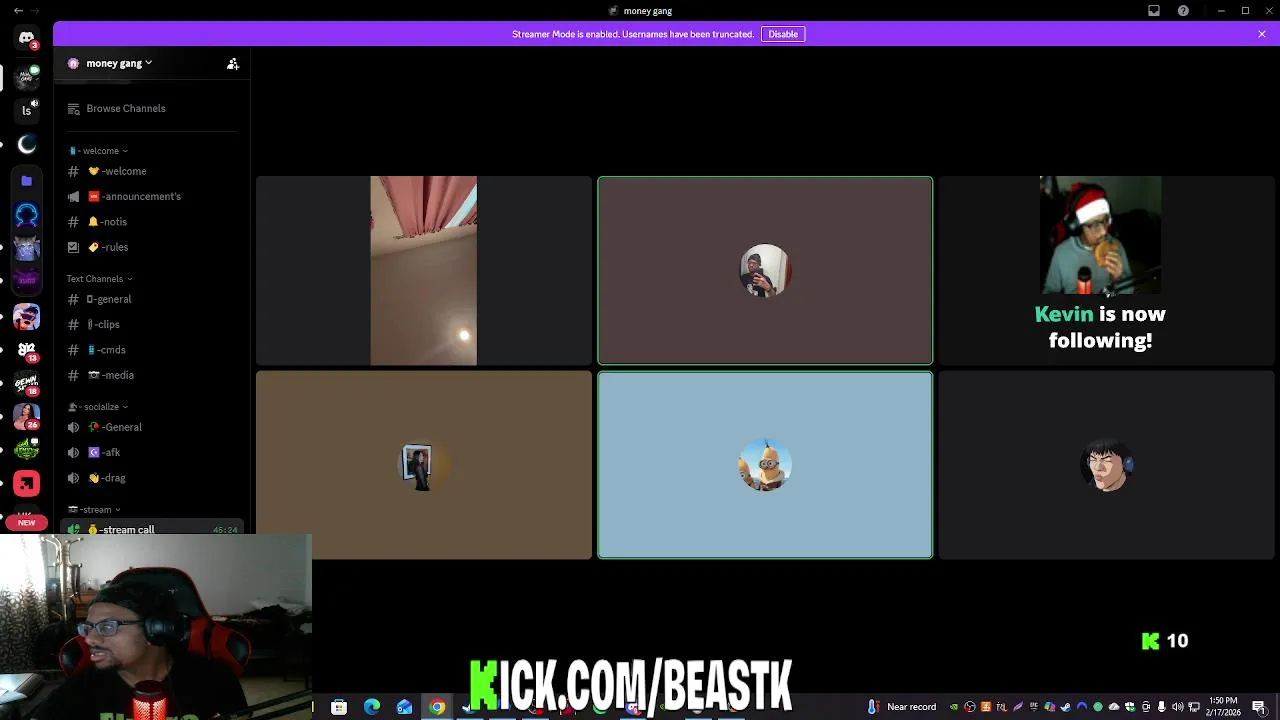The height and width of the screenshot is (720, 1280).
Task: Switch to Google Chrome in taskbar
Action: pos(437,707)
